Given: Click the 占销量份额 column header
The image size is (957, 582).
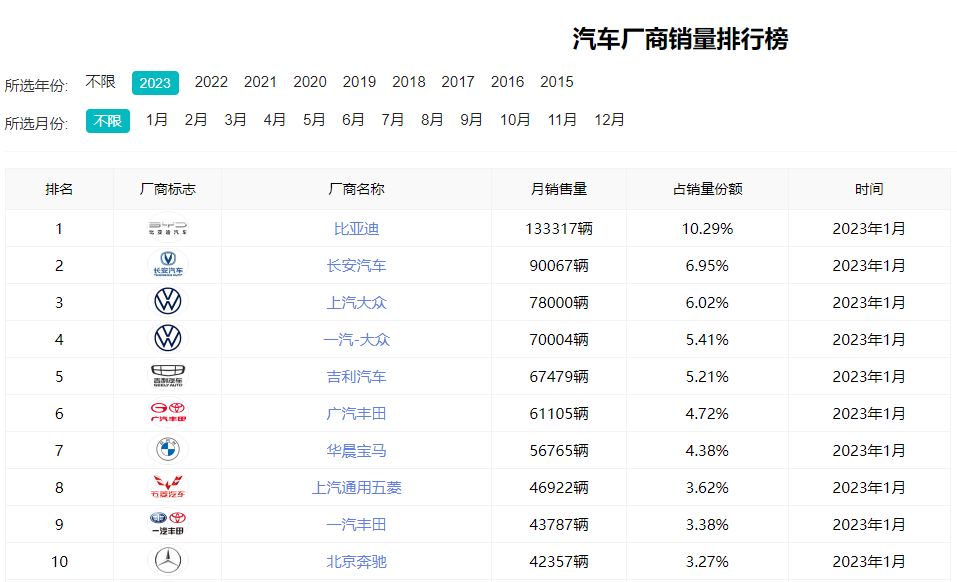Looking at the screenshot, I should [707, 189].
